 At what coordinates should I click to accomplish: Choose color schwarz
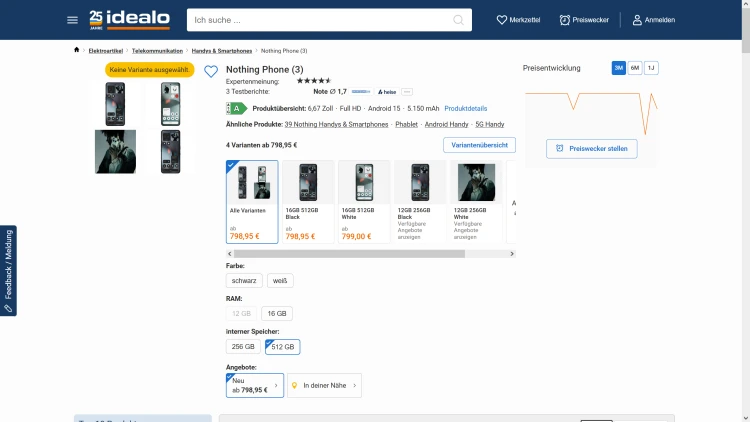[x=244, y=281]
